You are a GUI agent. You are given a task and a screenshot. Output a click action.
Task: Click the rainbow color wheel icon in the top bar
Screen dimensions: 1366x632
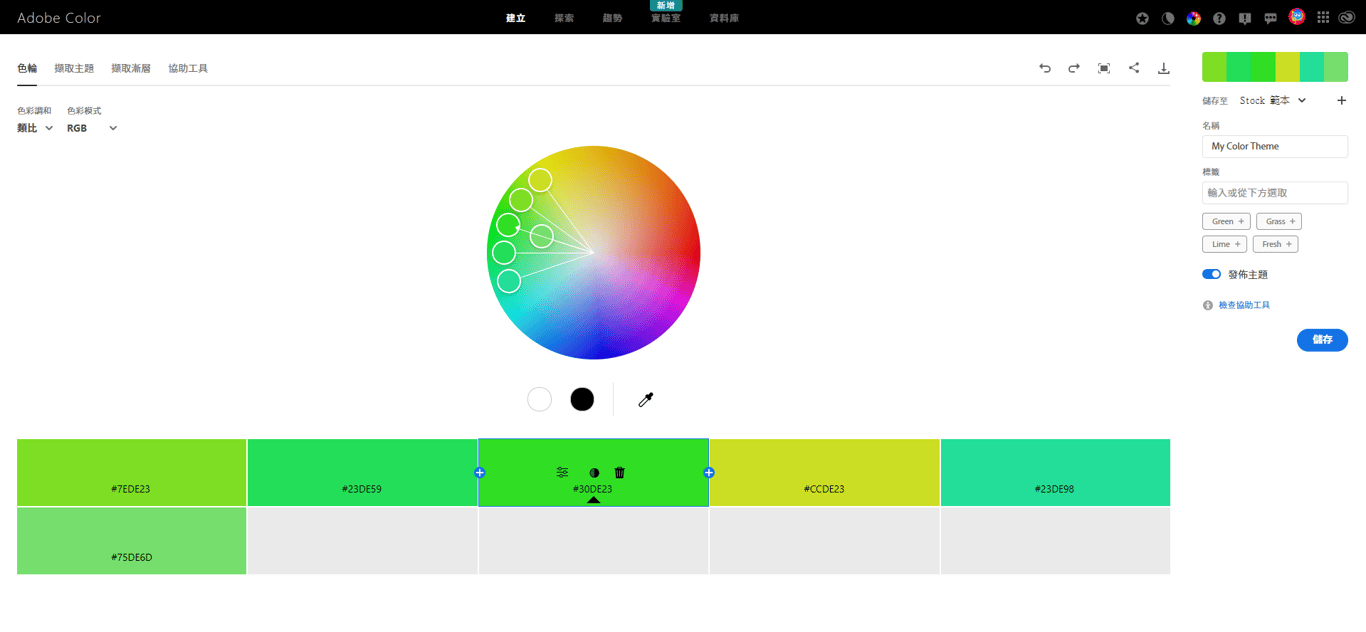pyautogui.click(x=1193, y=18)
